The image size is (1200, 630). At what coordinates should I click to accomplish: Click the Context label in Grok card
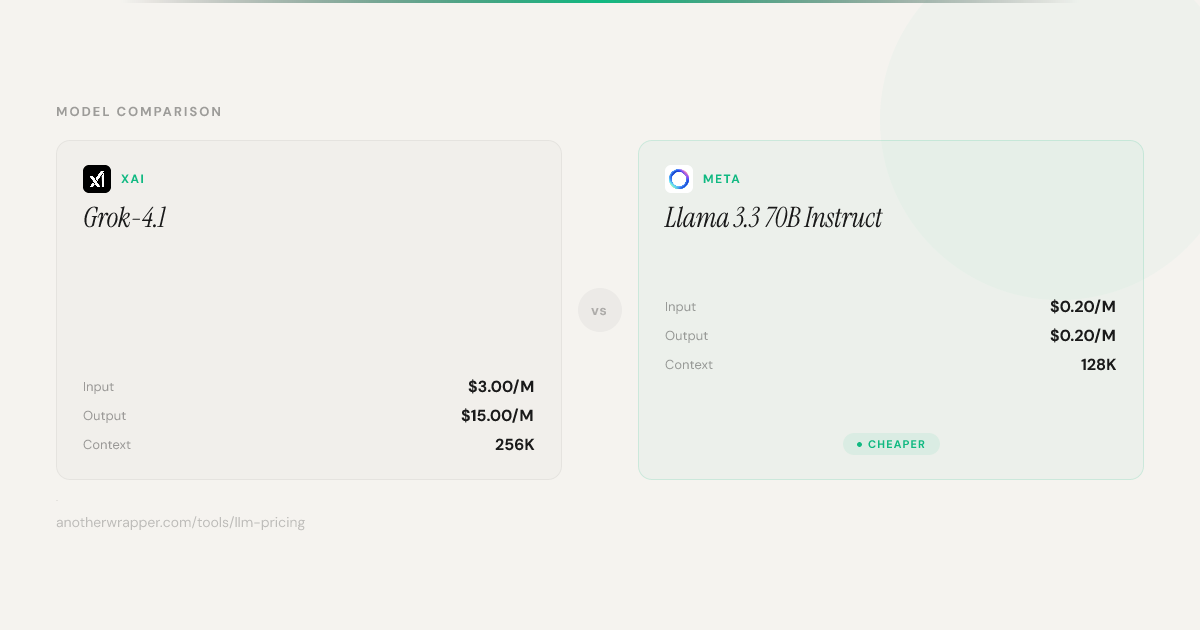pos(107,445)
